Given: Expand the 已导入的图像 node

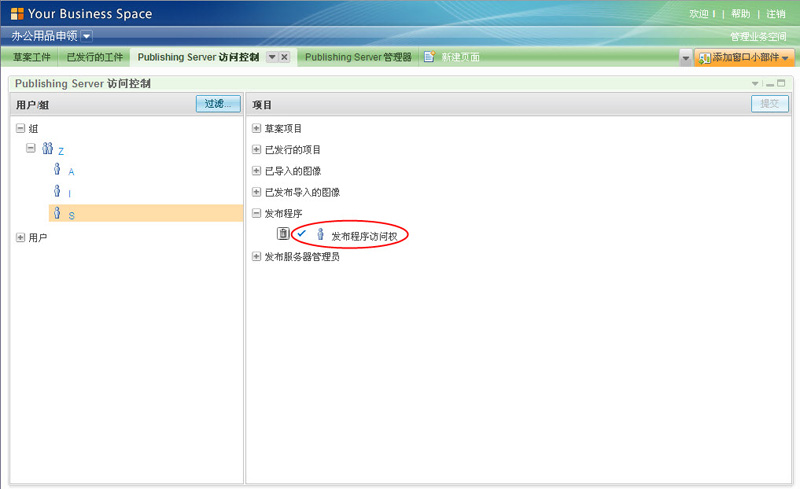Looking at the screenshot, I should point(257,171).
